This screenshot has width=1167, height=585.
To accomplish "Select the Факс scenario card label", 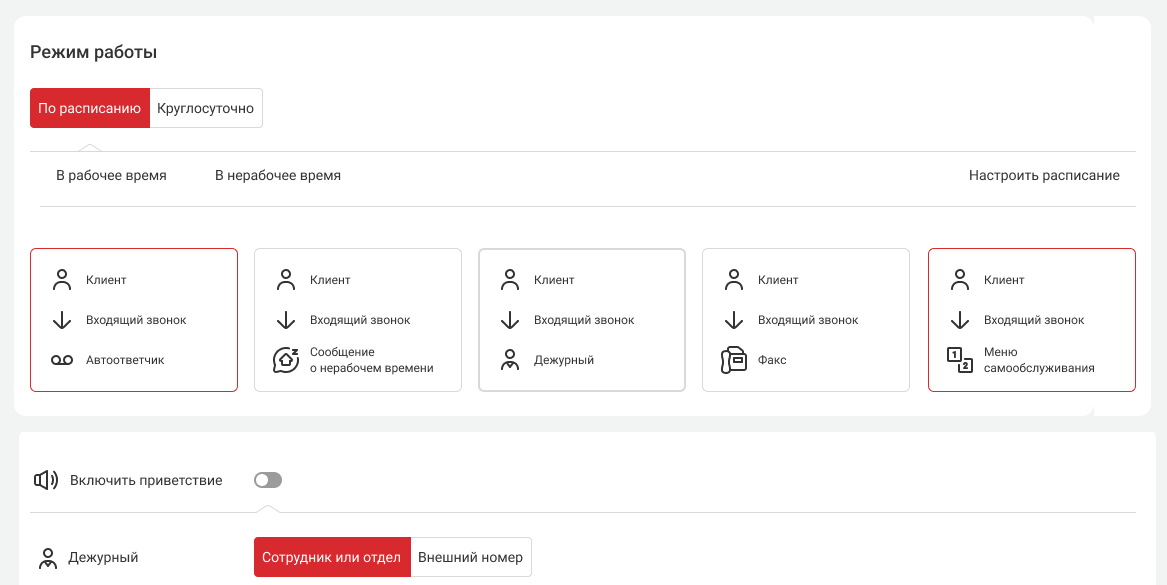I will point(772,360).
